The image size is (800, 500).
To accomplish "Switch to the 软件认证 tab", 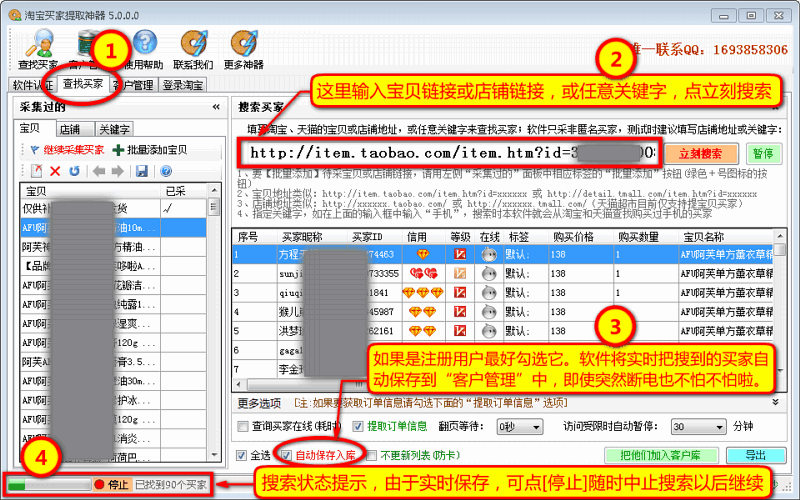I will pyautogui.click(x=33, y=85).
